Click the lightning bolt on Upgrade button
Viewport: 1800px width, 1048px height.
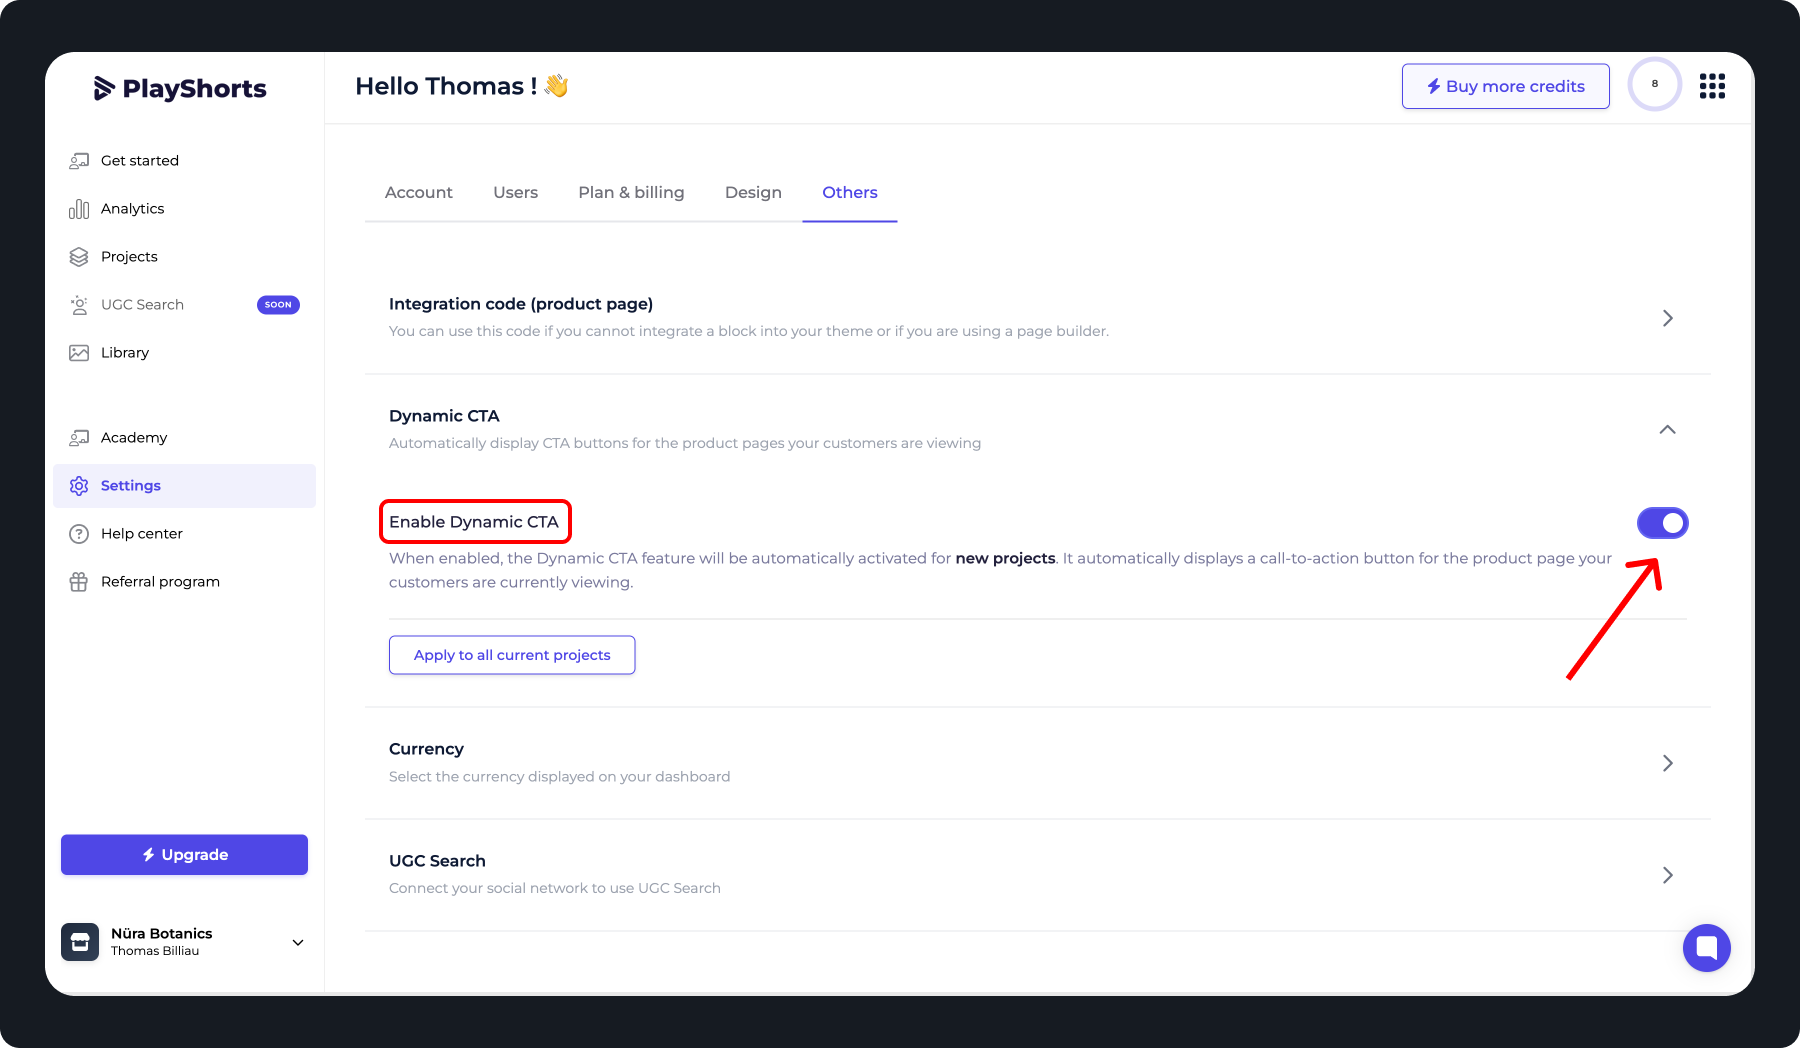click(148, 855)
